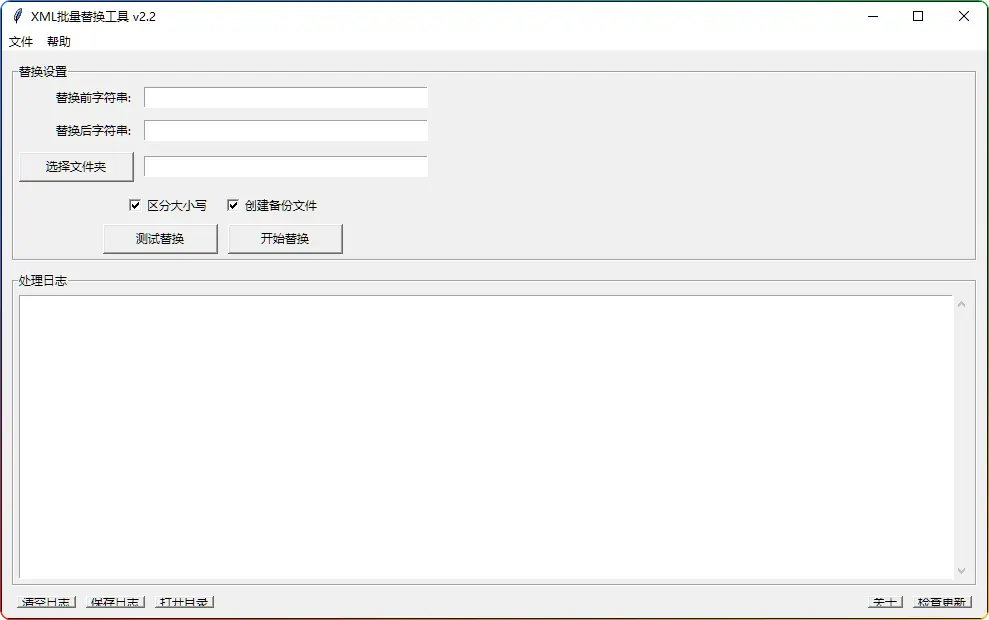Click inside the 处理日志 text area
The height and width of the screenshot is (620, 989).
pyautogui.click(x=486, y=436)
